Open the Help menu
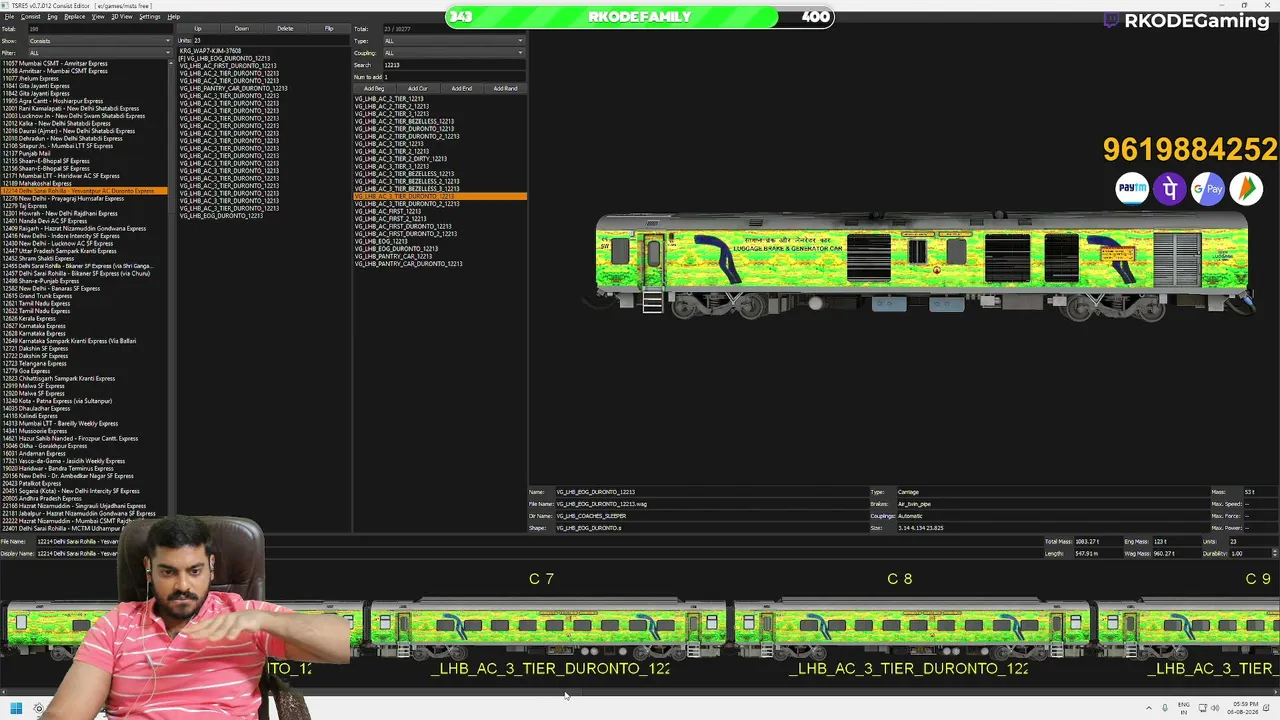Screen dimensions: 1280x720 click(173, 17)
